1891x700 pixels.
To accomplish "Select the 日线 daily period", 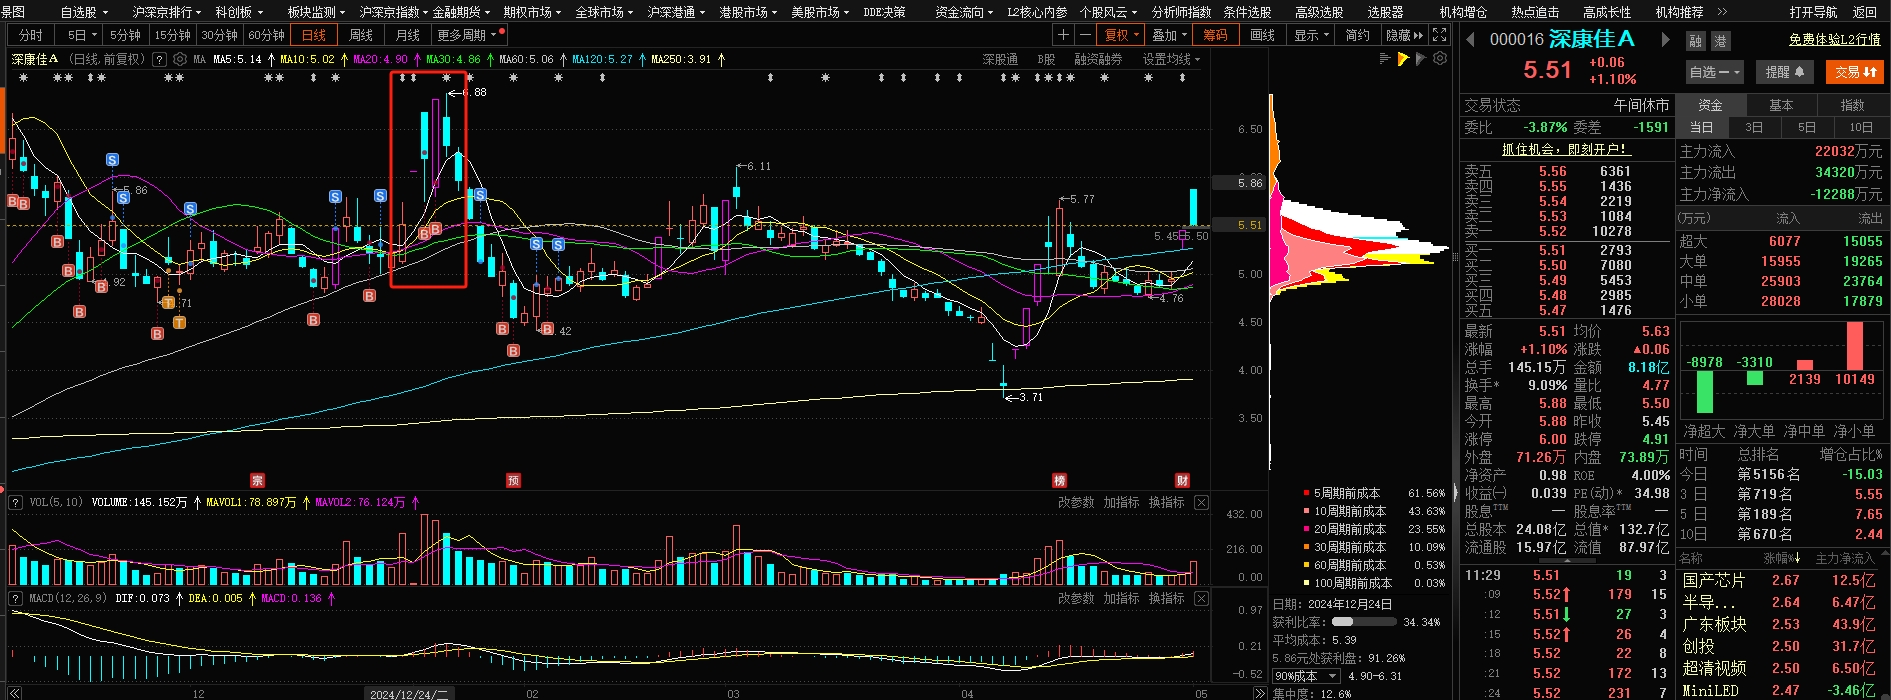I will (x=314, y=35).
